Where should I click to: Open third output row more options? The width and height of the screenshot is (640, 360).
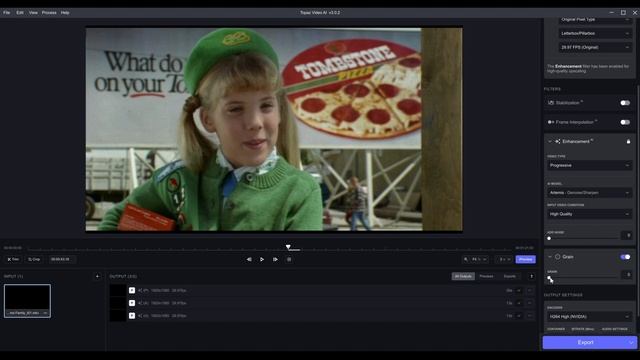pos(530,316)
